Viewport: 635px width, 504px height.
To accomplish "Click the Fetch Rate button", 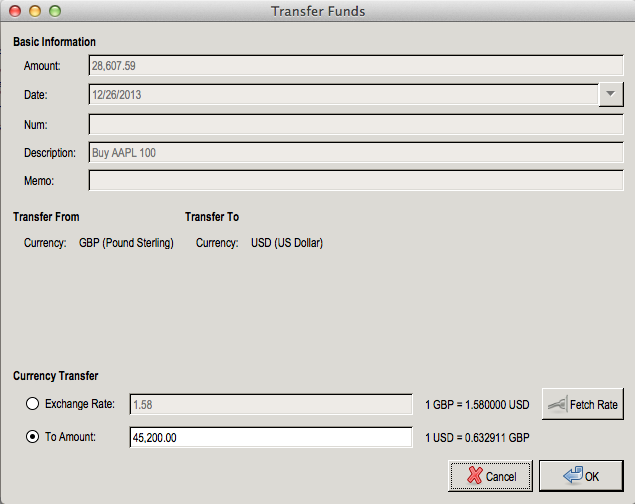I will pos(583,404).
